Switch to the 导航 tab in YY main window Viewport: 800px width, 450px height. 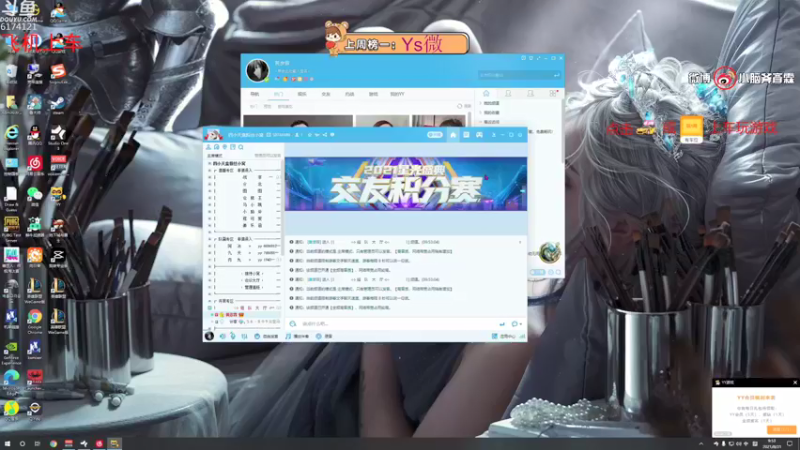click(254, 94)
